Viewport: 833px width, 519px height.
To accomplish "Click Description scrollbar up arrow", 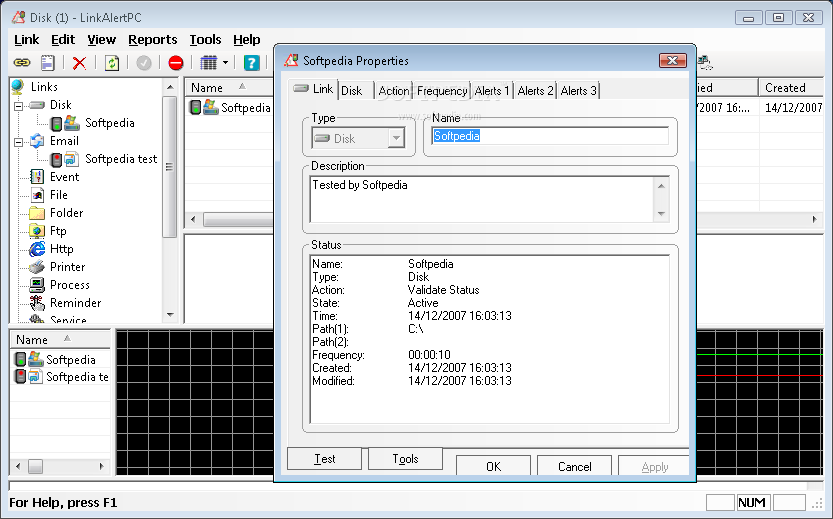I will (661, 185).
